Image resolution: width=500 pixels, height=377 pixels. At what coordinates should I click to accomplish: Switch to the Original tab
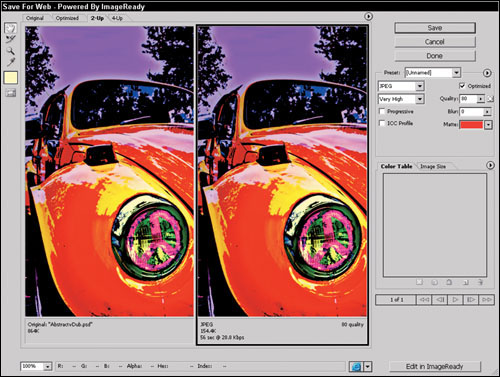pyautogui.click(x=35, y=18)
